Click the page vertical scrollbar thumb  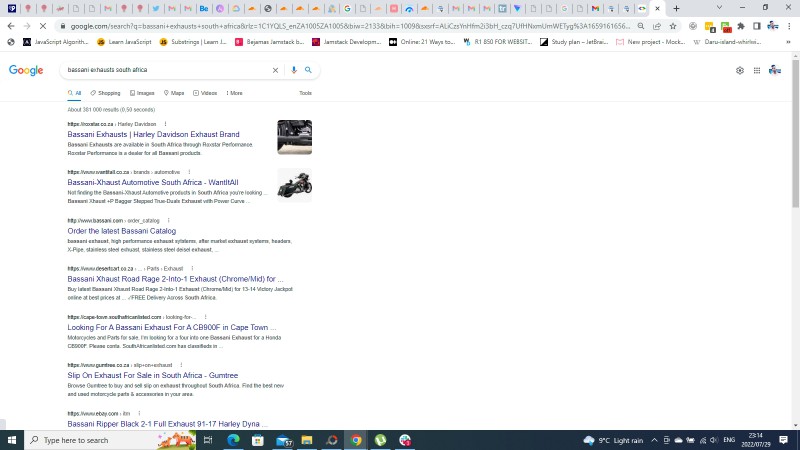pos(795,134)
